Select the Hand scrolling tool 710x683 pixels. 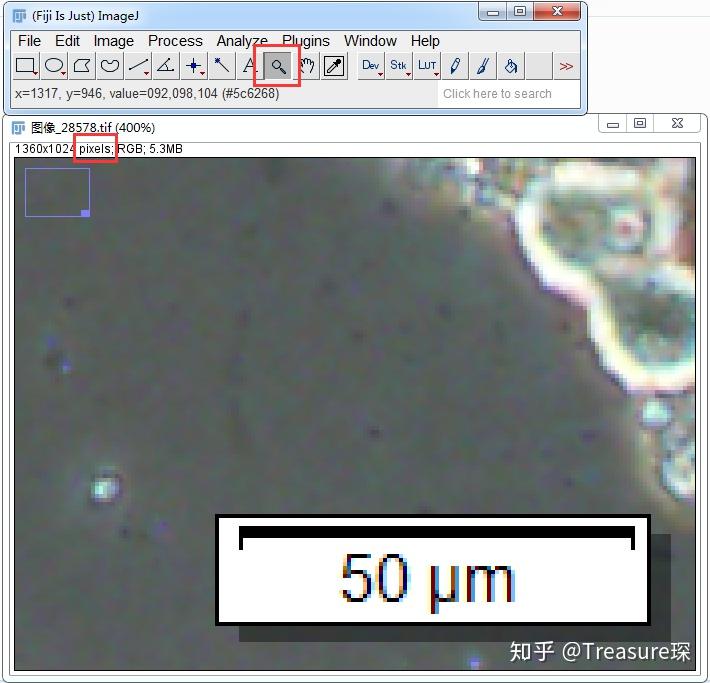[x=306, y=66]
